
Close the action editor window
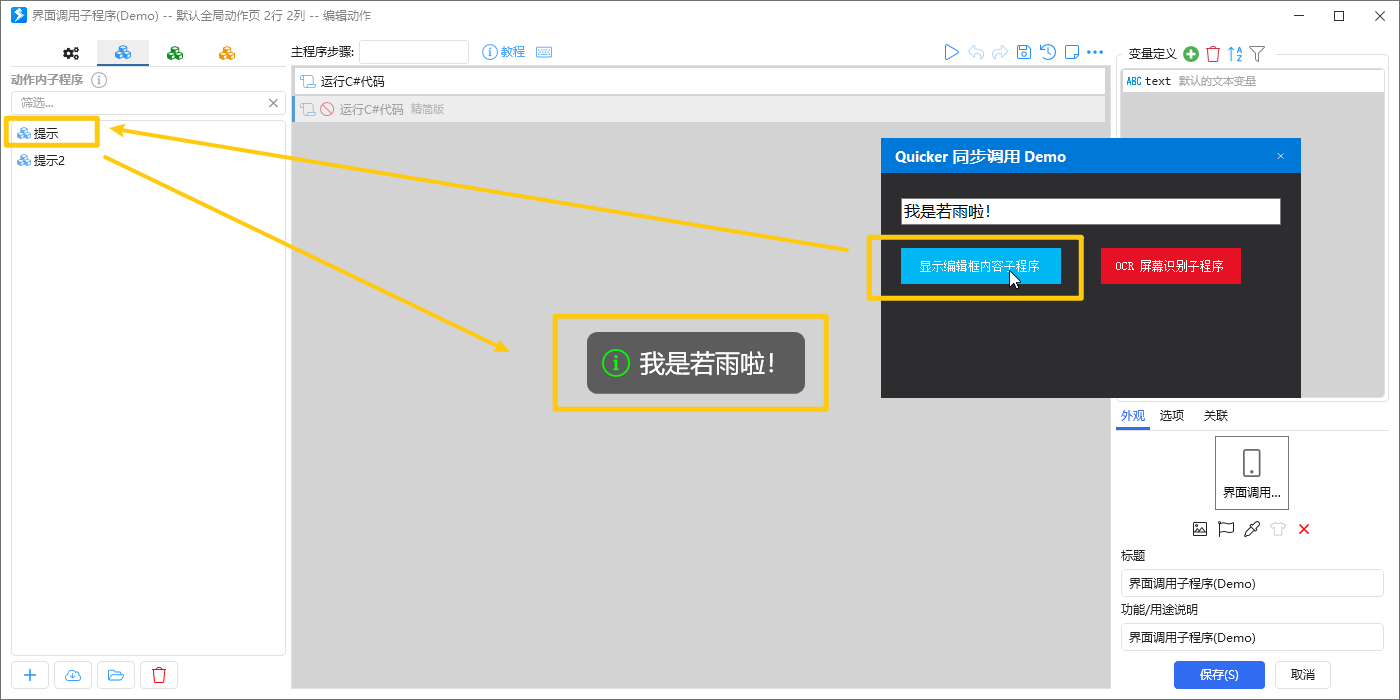1378,15
